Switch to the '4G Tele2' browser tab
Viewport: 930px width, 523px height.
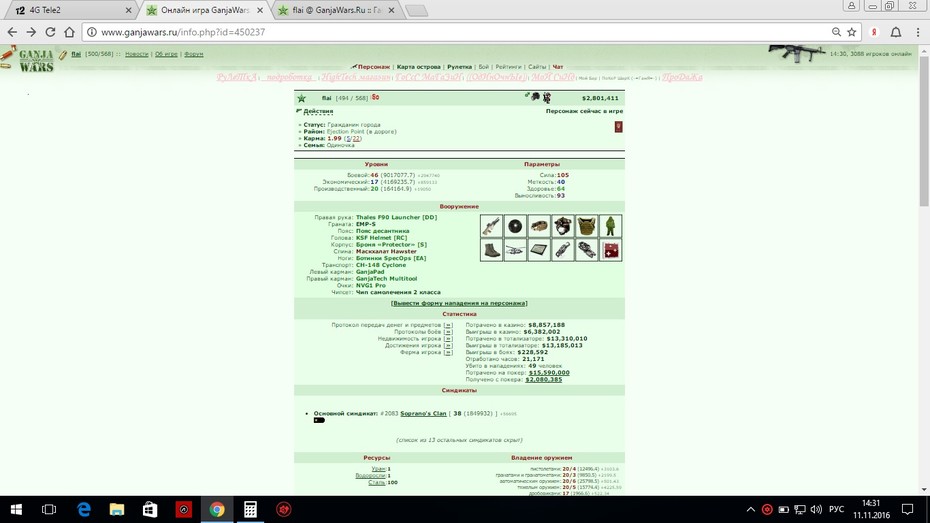pos(70,10)
